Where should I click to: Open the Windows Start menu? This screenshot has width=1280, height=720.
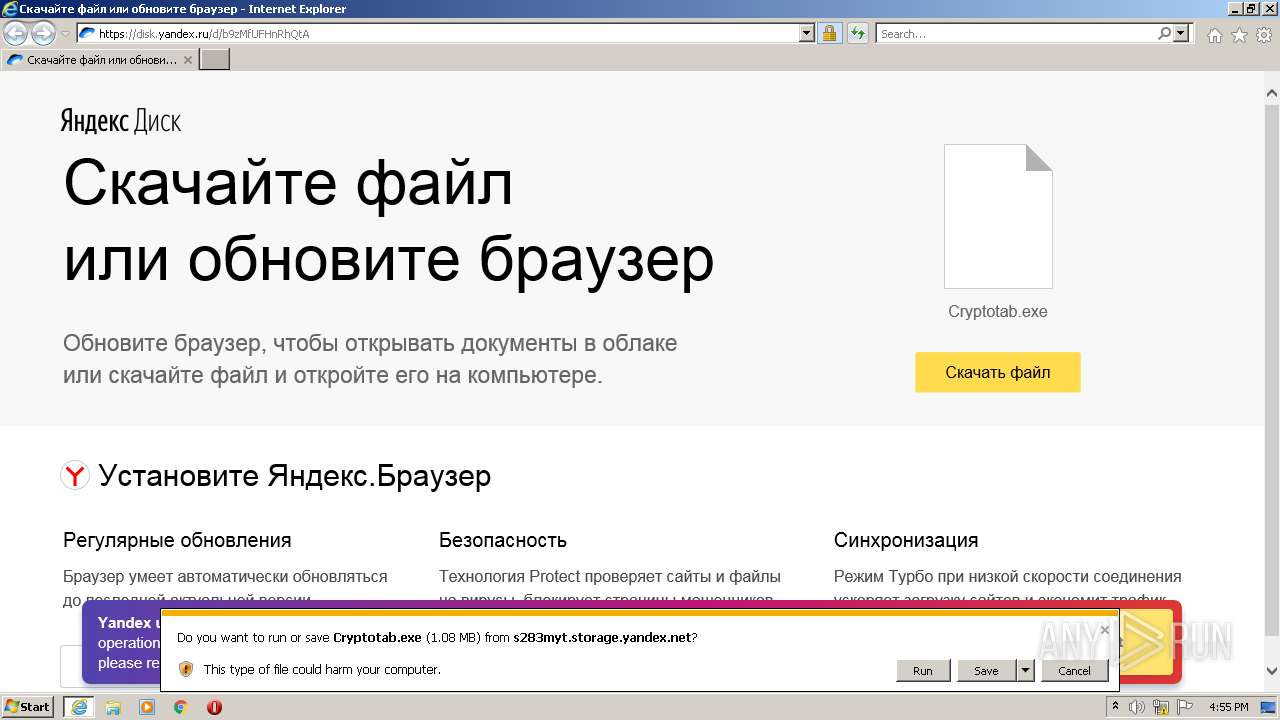point(28,706)
